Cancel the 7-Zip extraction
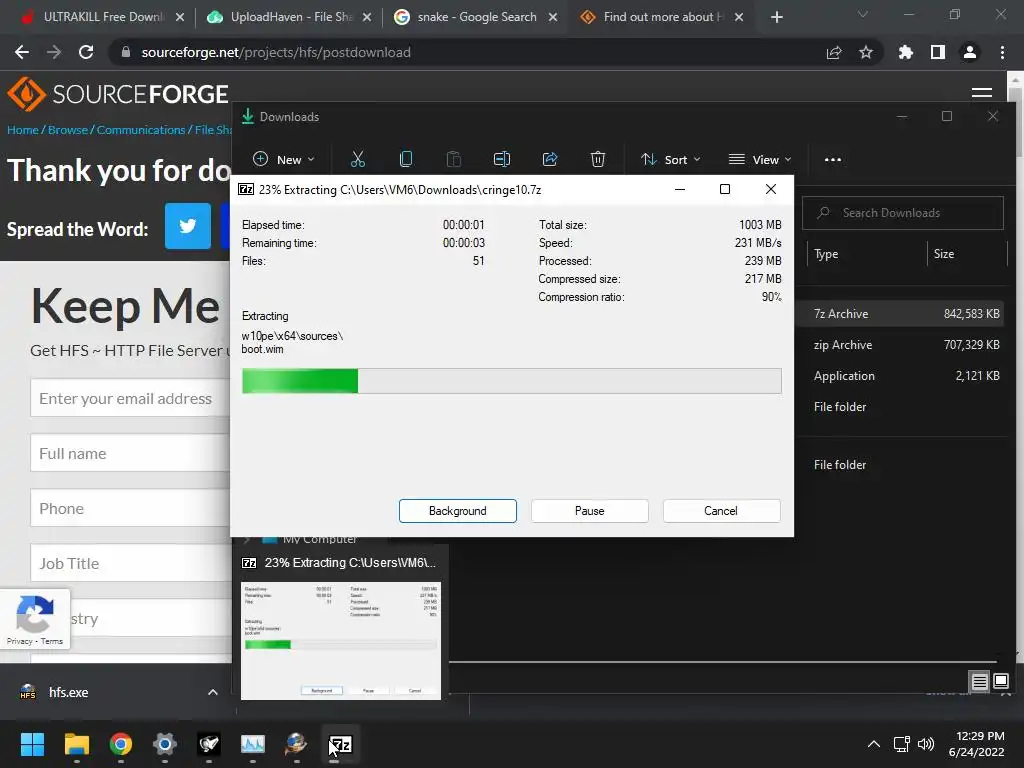 [721, 511]
